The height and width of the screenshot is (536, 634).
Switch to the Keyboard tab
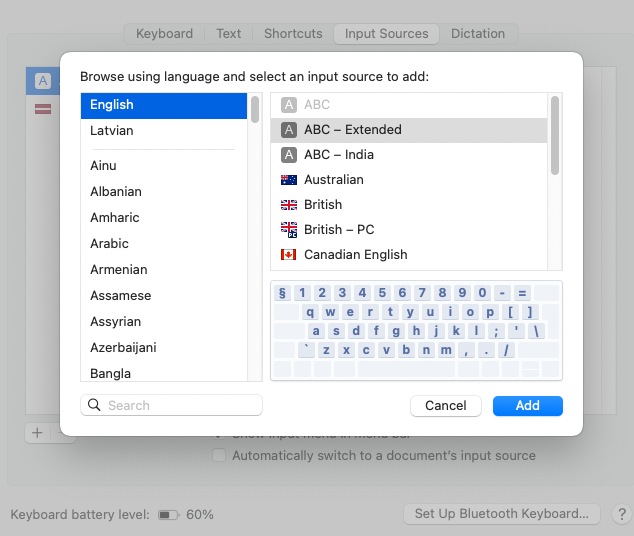coord(164,34)
